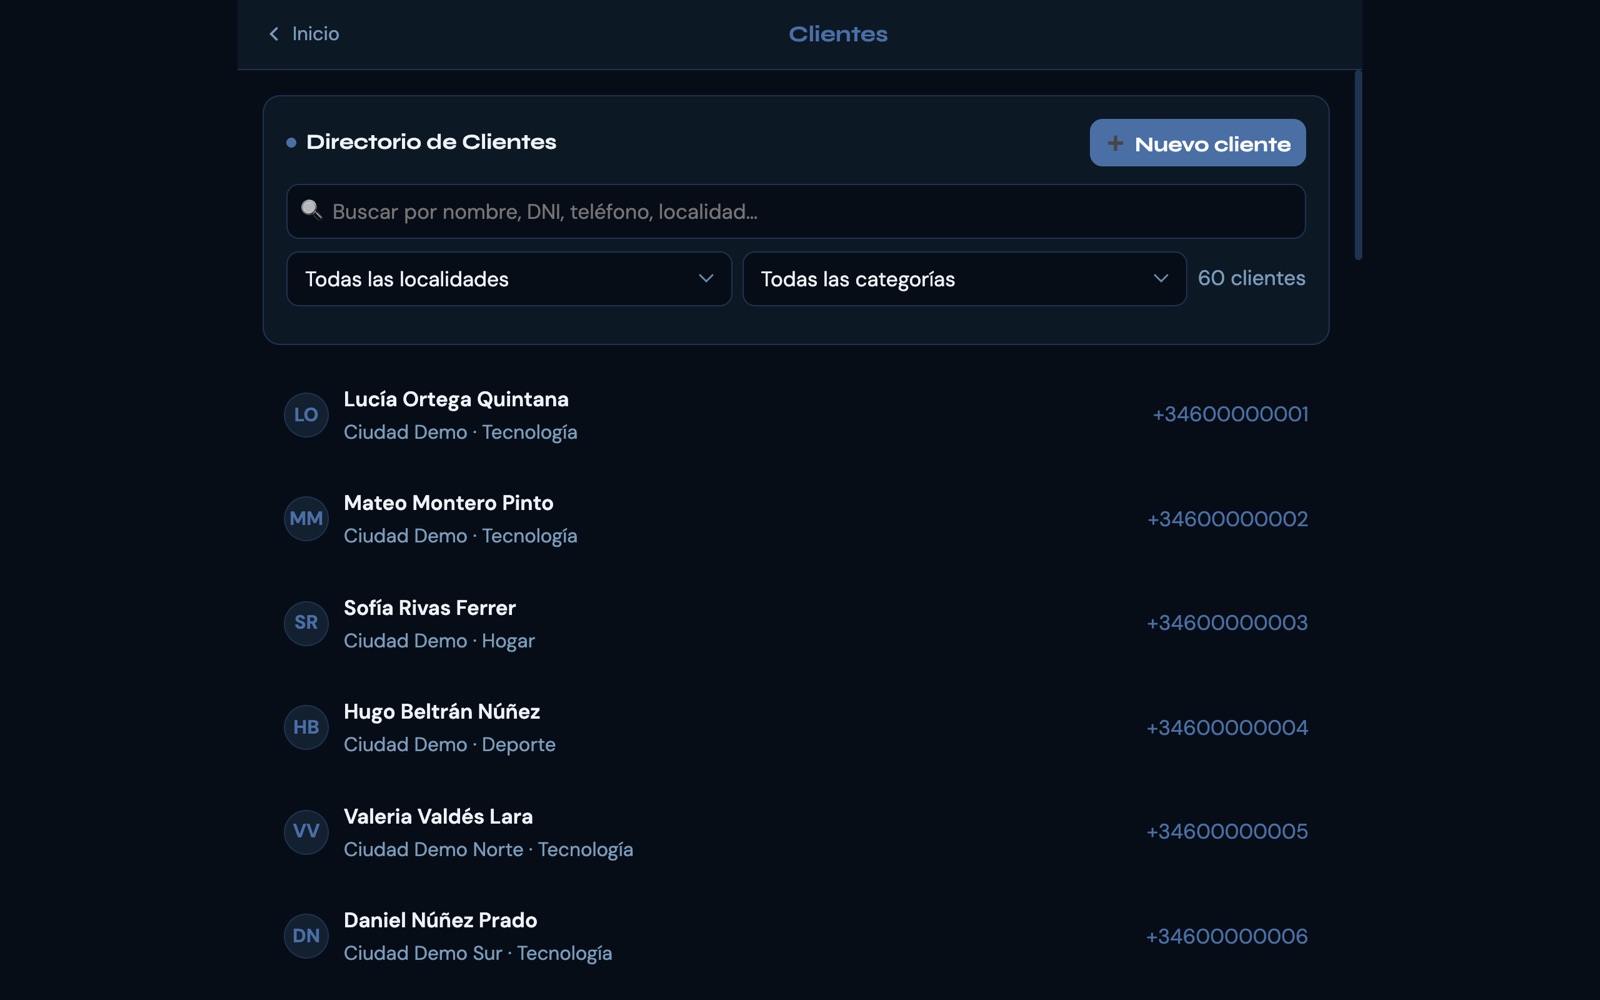Click the MM avatar icon
1600x1000 pixels.
pos(306,518)
